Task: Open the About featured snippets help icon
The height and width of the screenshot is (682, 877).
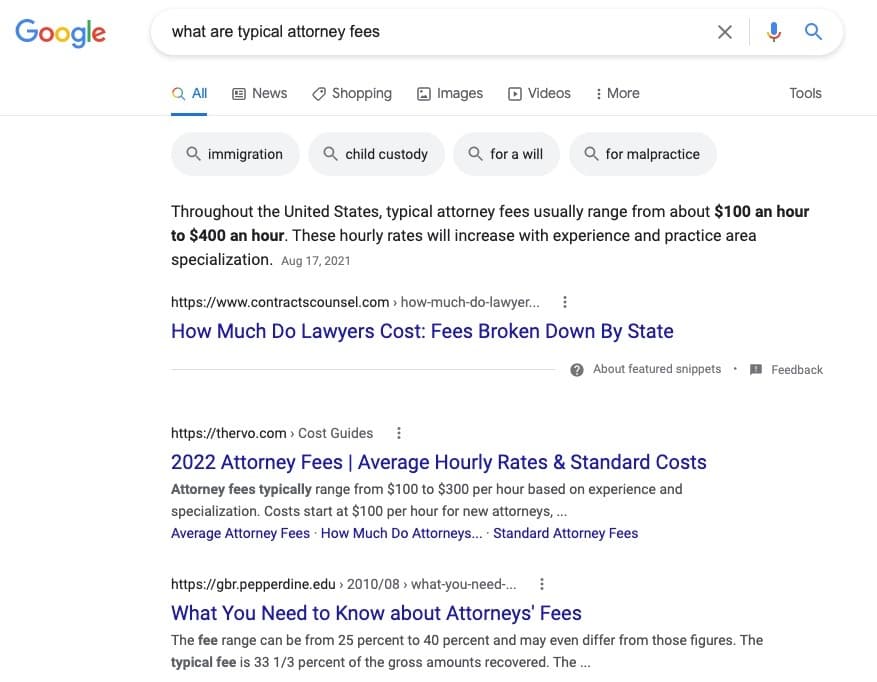Action: pyautogui.click(x=577, y=370)
